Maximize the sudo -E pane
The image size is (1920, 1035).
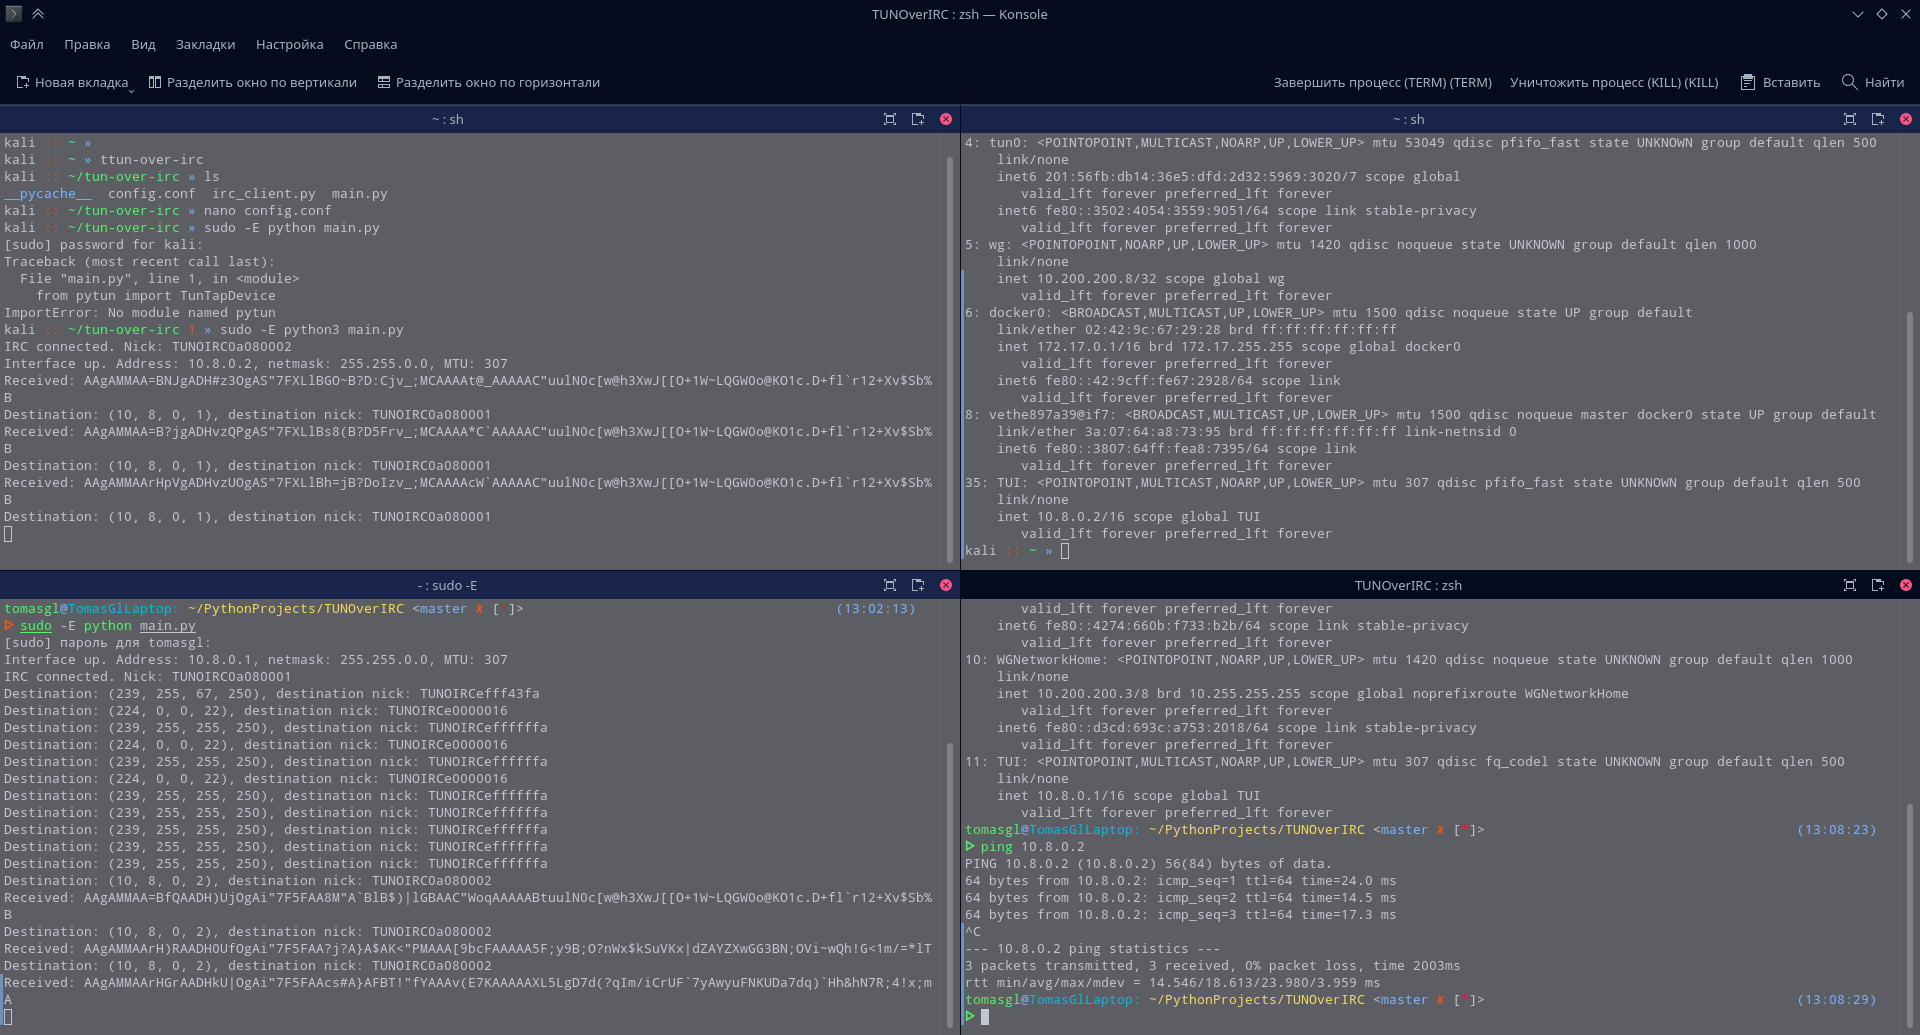pos(890,585)
